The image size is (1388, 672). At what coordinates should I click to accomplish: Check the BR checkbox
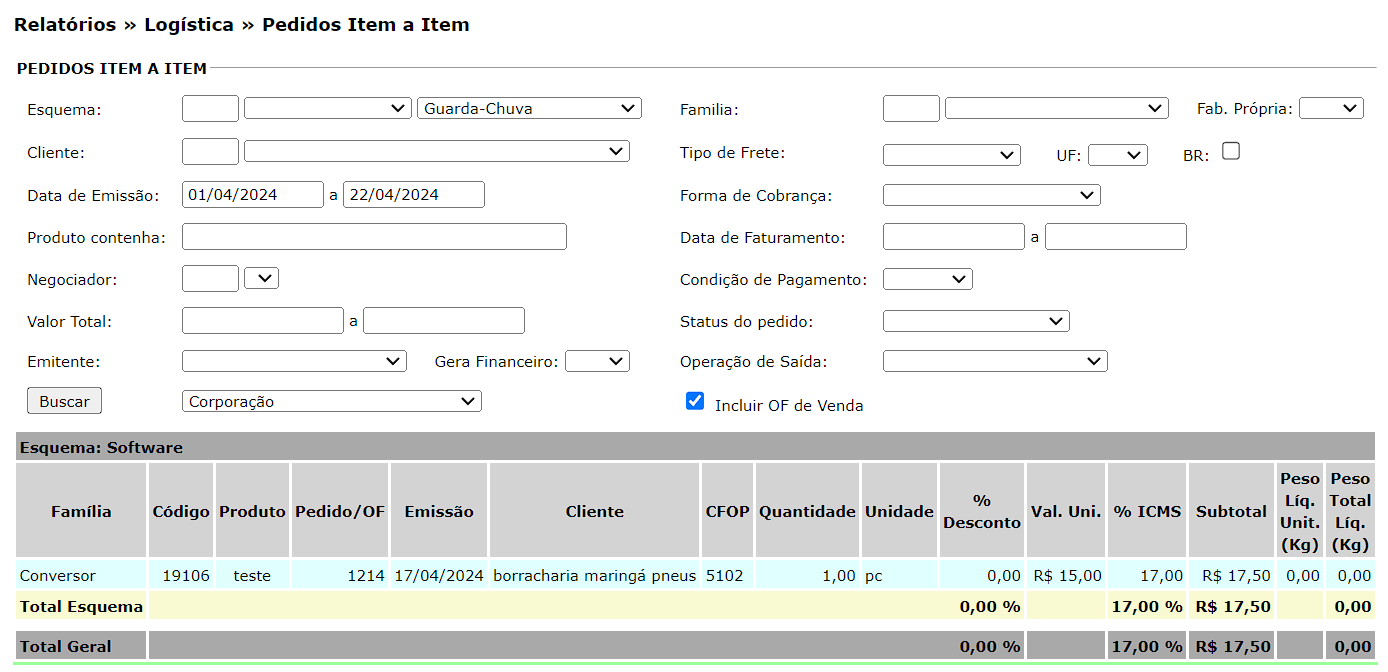(x=1231, y=151)
